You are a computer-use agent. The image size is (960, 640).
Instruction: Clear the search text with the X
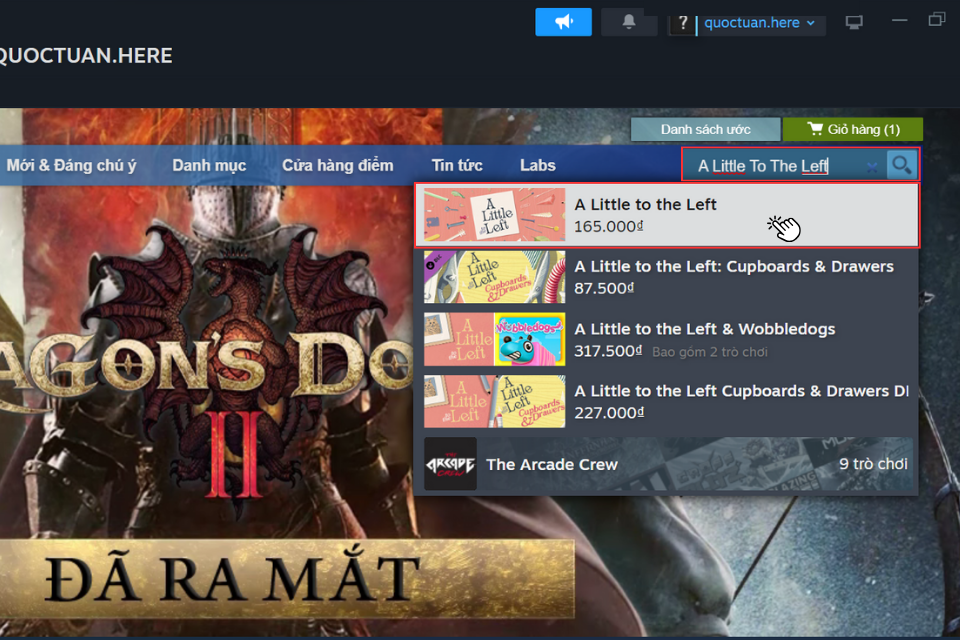[x=872, y=167]
